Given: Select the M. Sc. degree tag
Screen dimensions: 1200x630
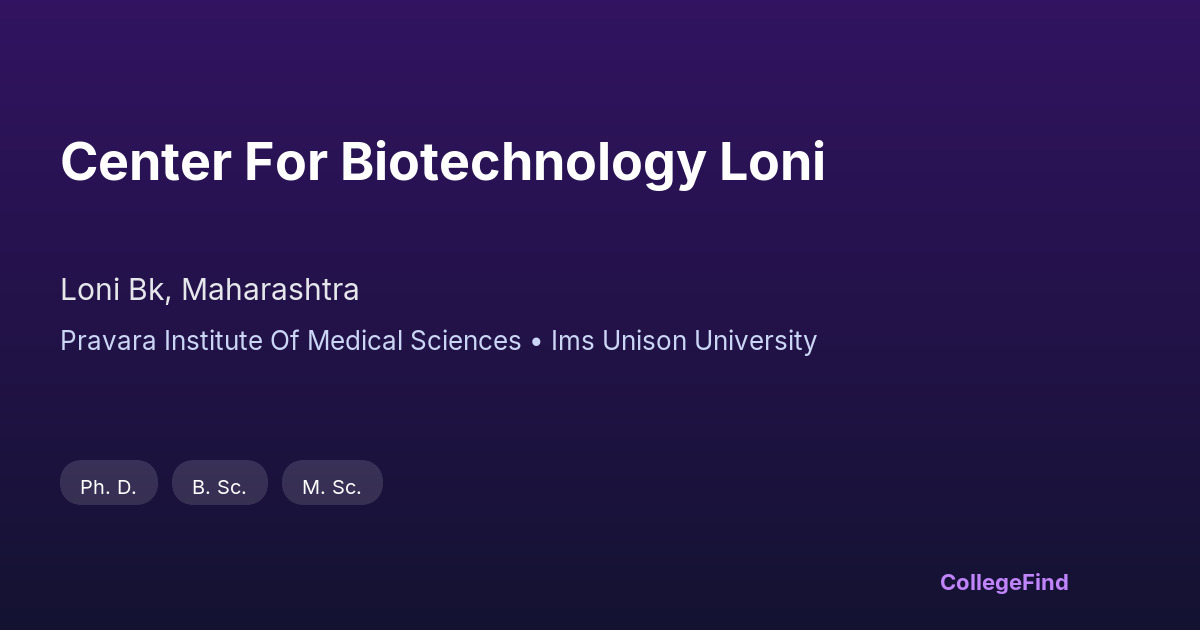Looking at the screenshot, I should pos(332,487).
